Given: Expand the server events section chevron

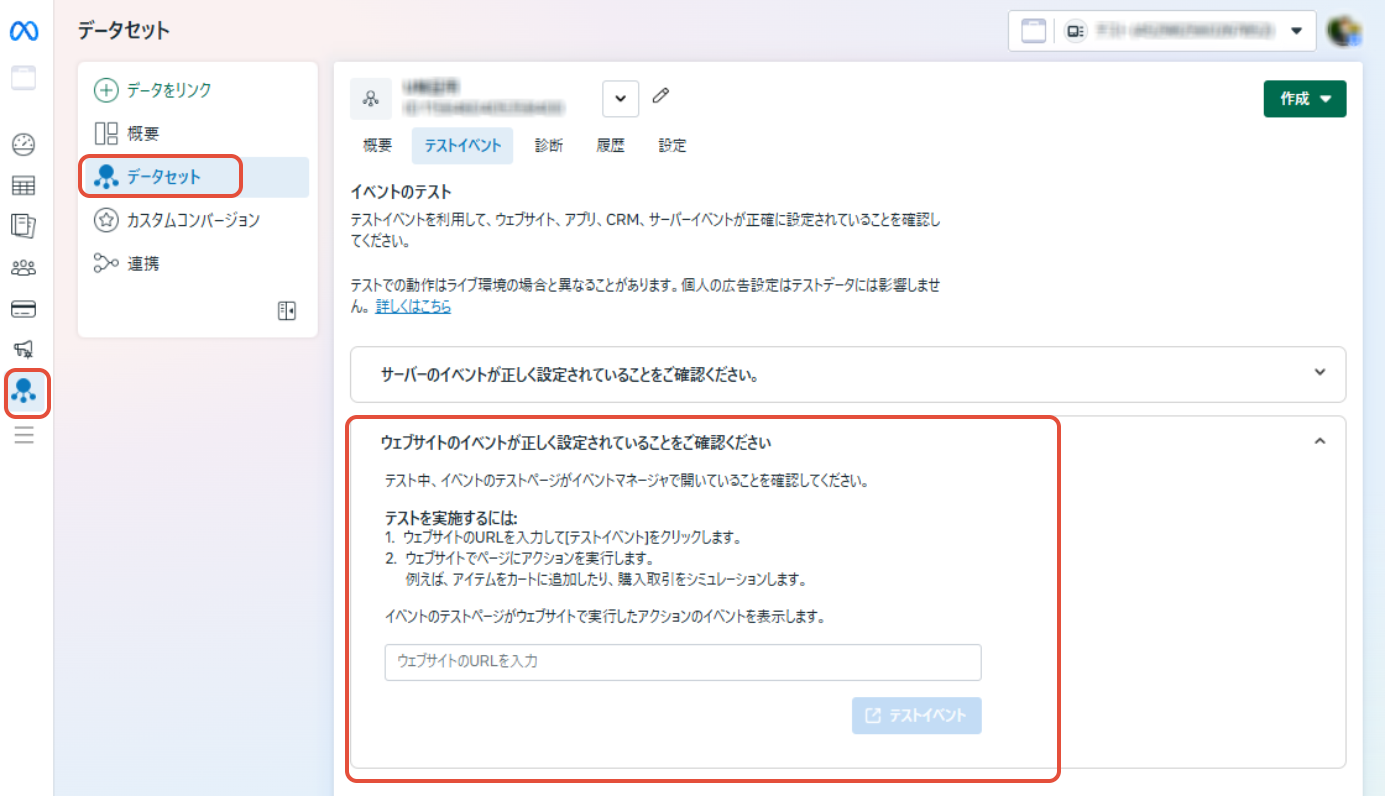Looking at the screenshot, I should click(1319, 372).
